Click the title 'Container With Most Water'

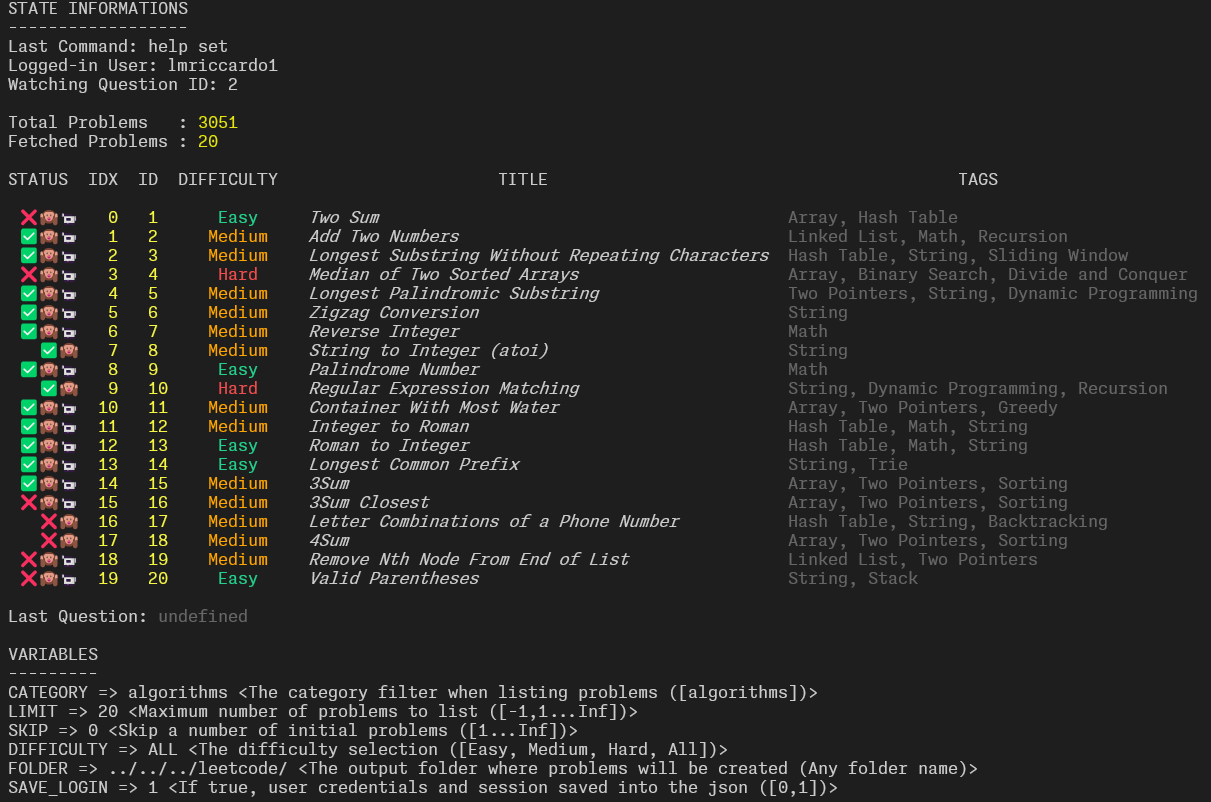(x=434, y=407)
